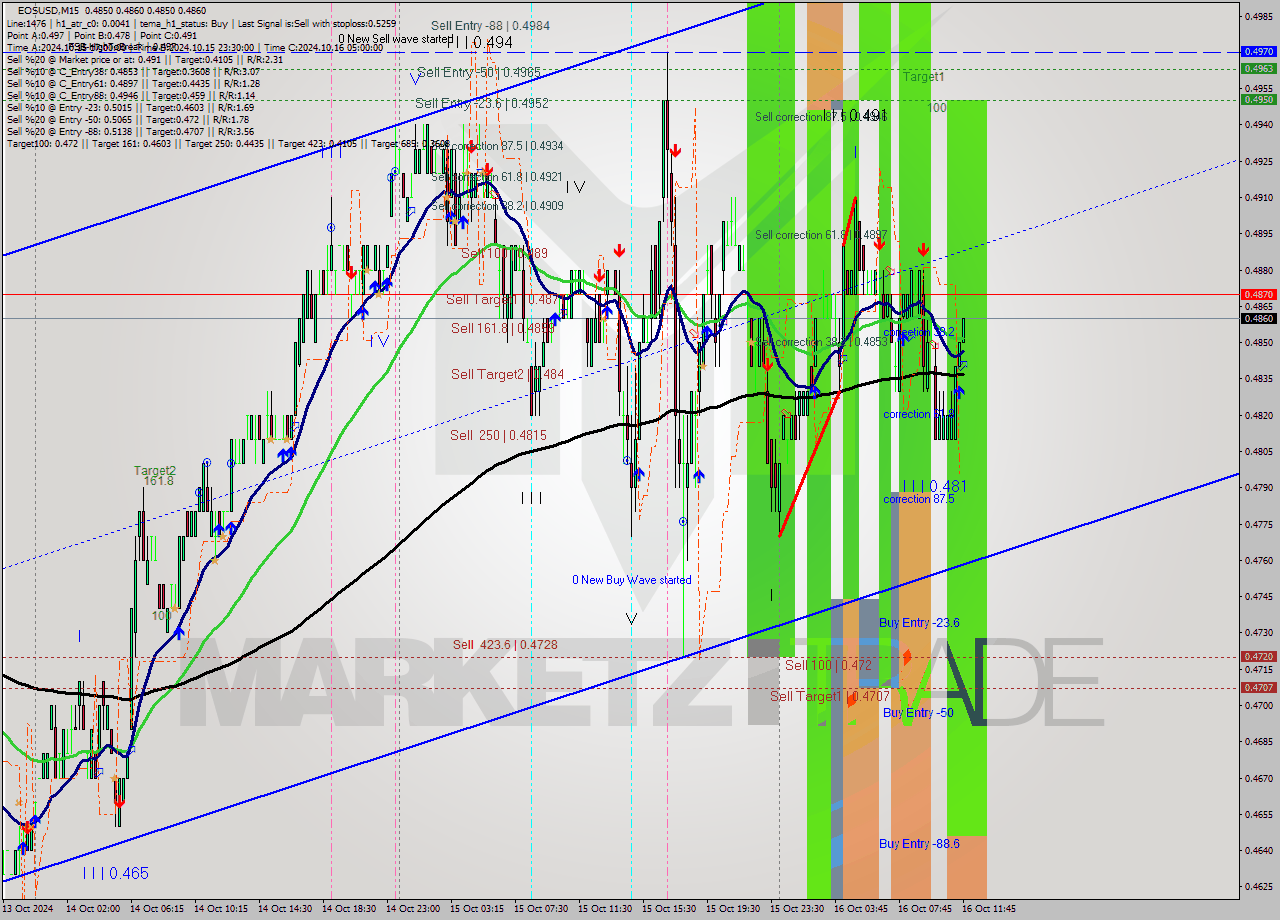
Task: Click the 0.4985 price axis value
Action: click(x=1258, y=16)
